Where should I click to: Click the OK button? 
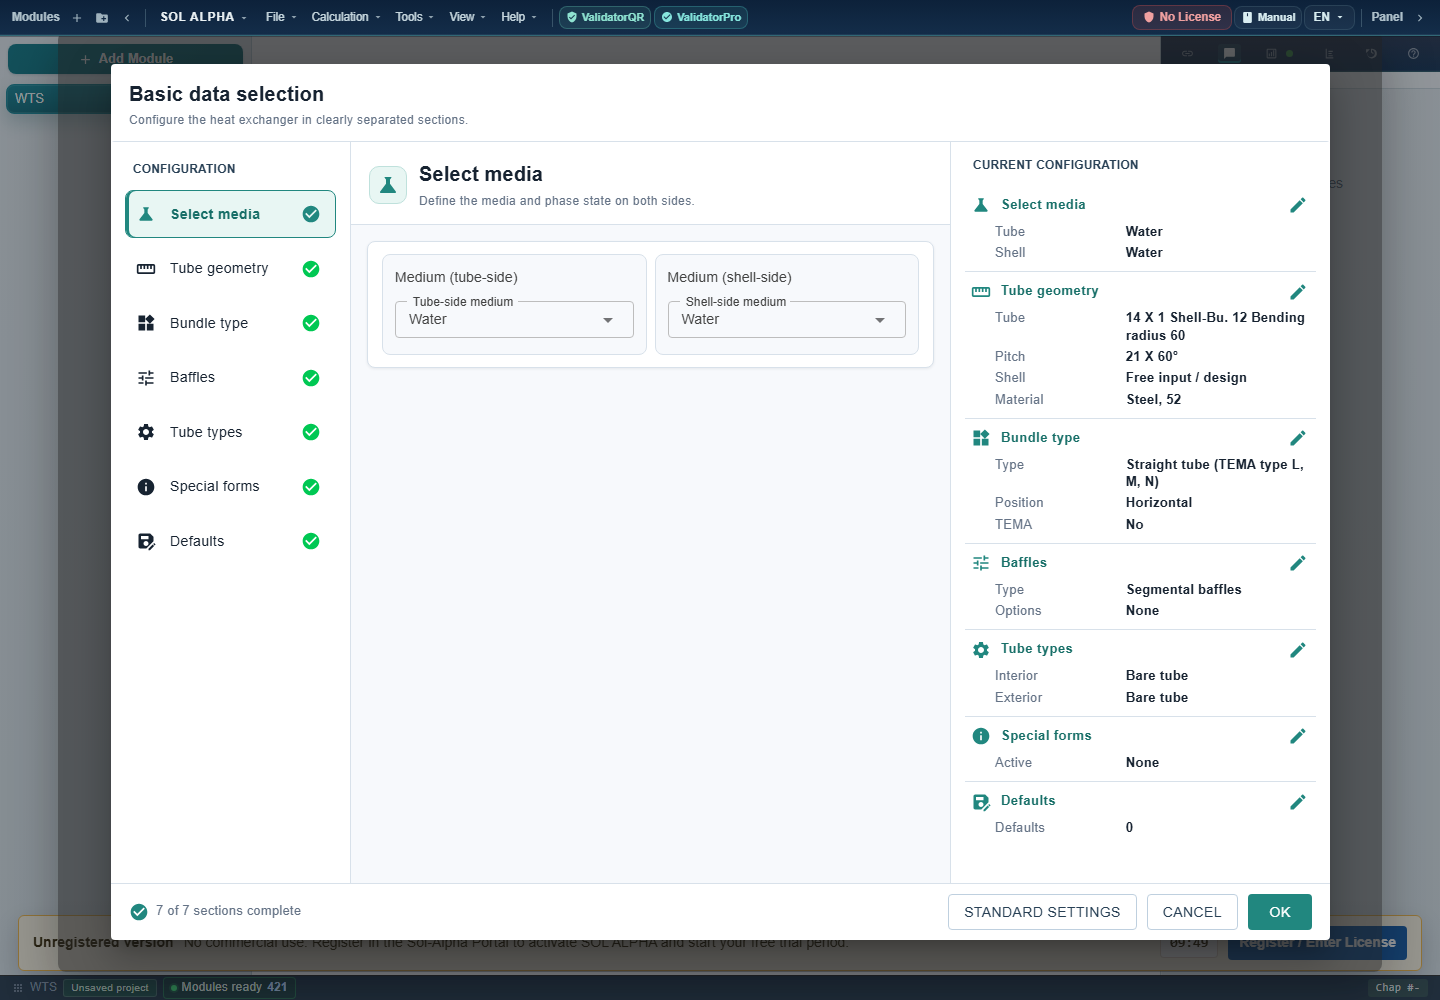pos(1280,912)
